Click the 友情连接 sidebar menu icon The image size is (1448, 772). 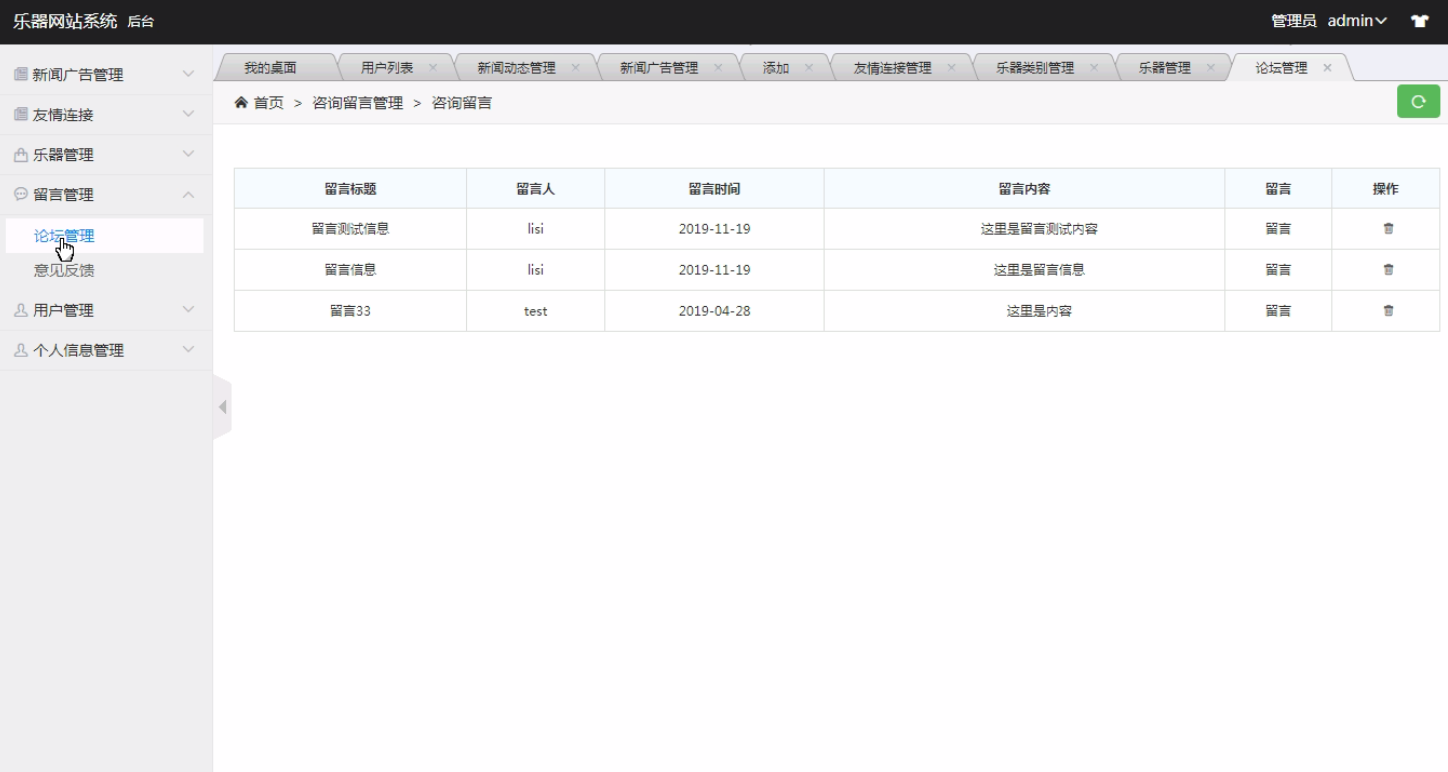(21, 114)
